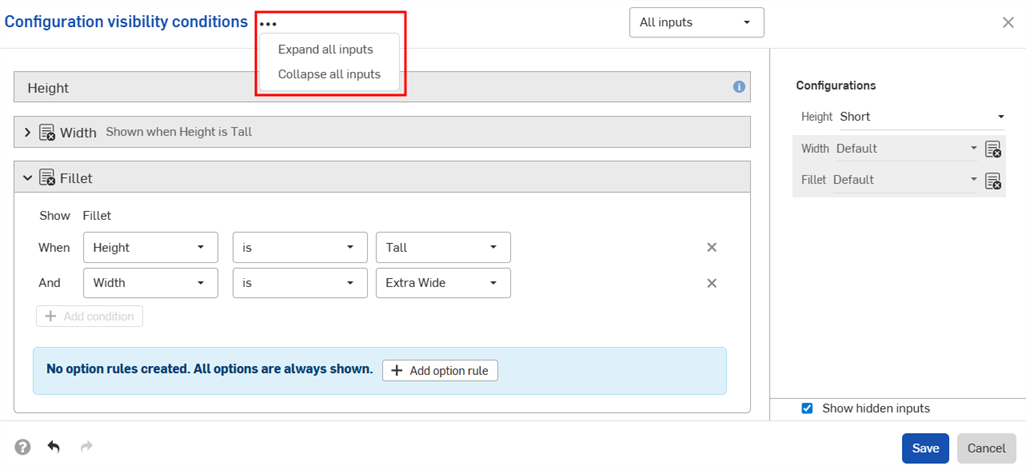Remove the Width is Extra Wide condition

[x=712, y=283]
